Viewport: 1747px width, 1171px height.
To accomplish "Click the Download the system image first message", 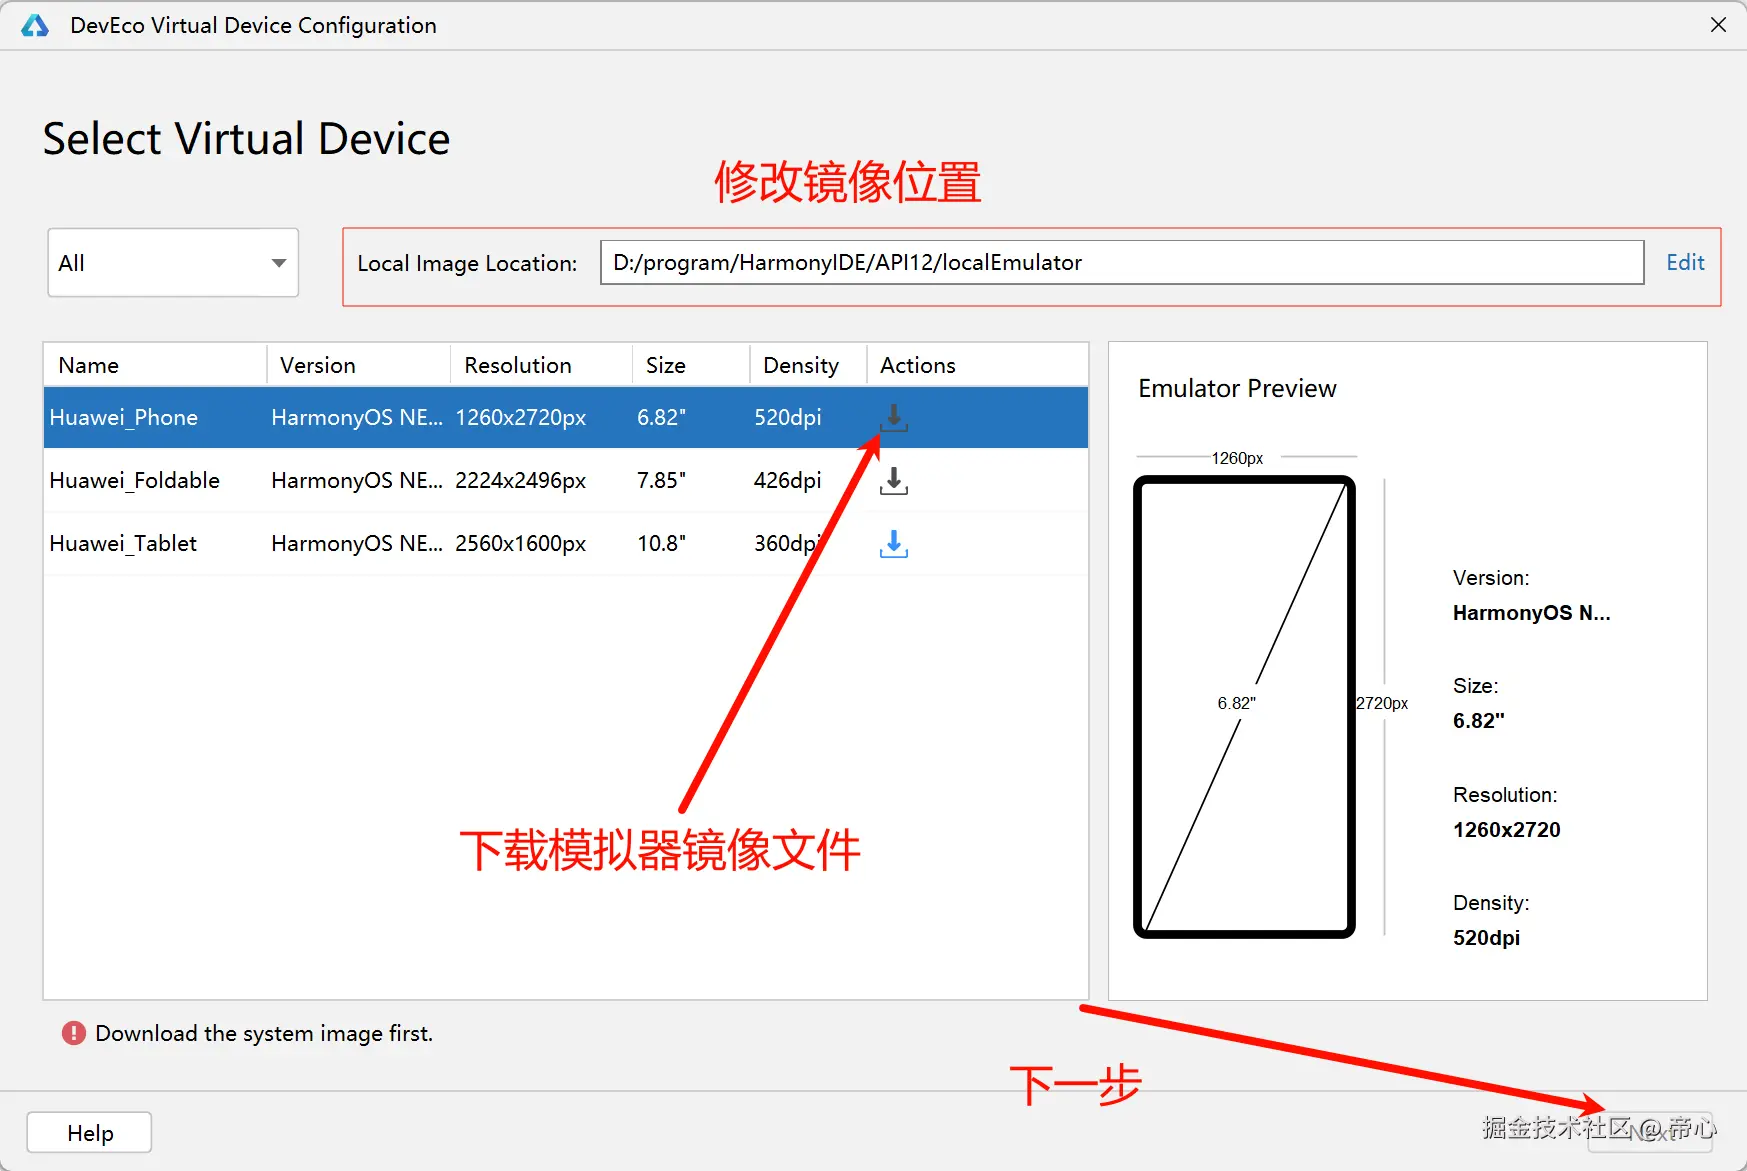I will pyautogui.click(x=264, y=1033).
